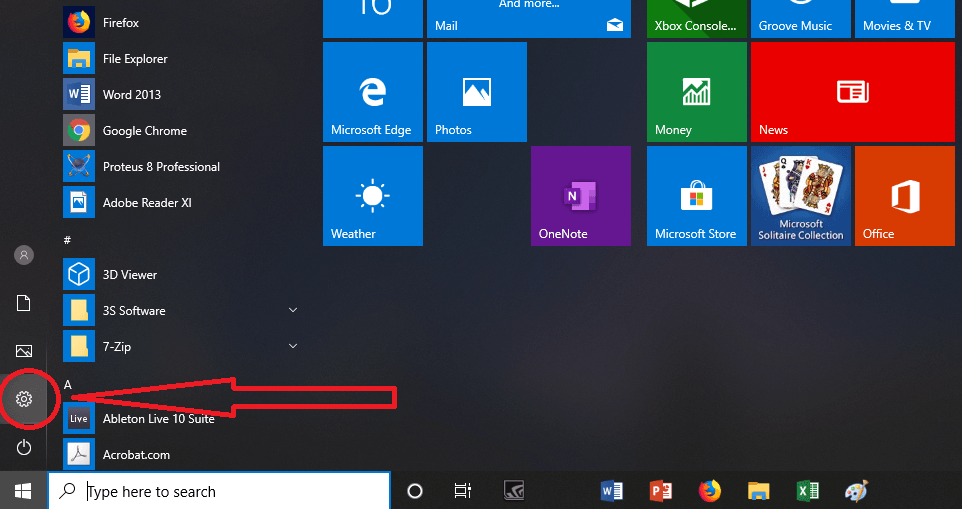Click the 3S Software folder icon

pos(79,310)
